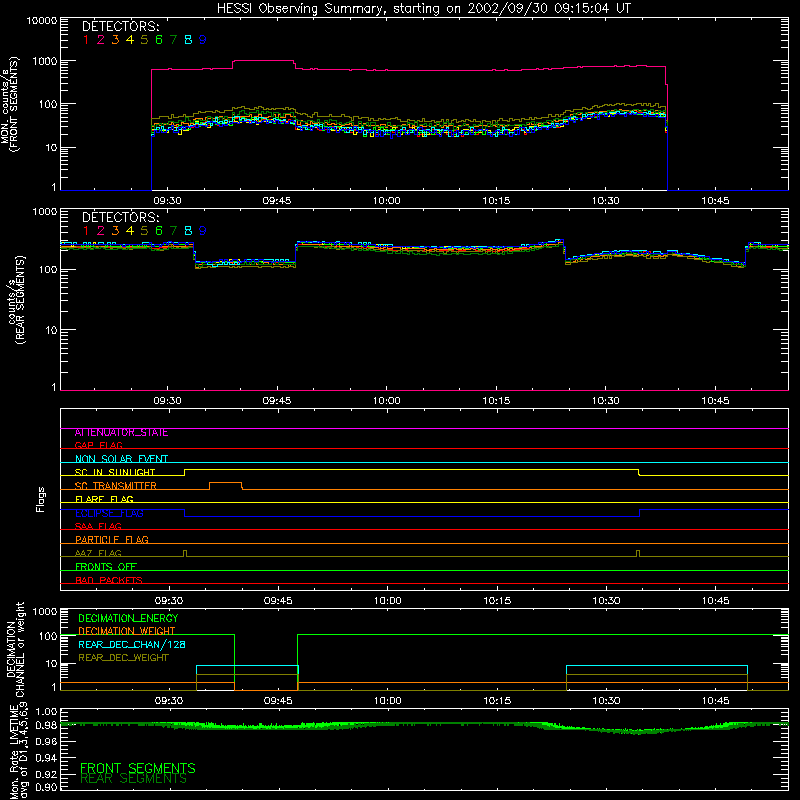Click the REAR SEGMENTS counts/s axis label
The height and width of the screenshot is (800, 800).
(15, 299)
